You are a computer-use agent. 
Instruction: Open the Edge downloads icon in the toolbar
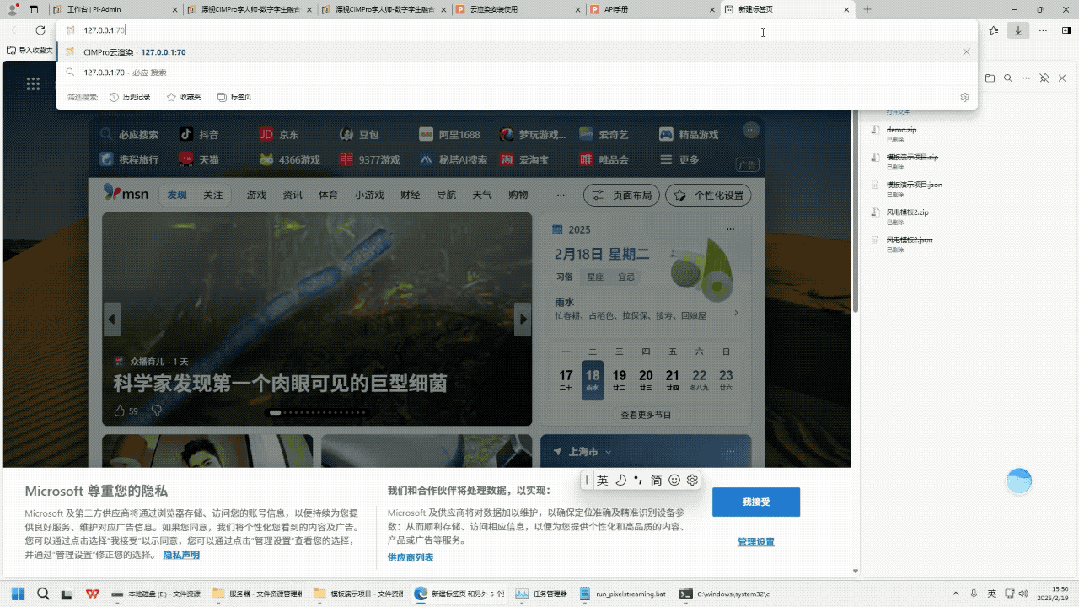pos(1018,29)
